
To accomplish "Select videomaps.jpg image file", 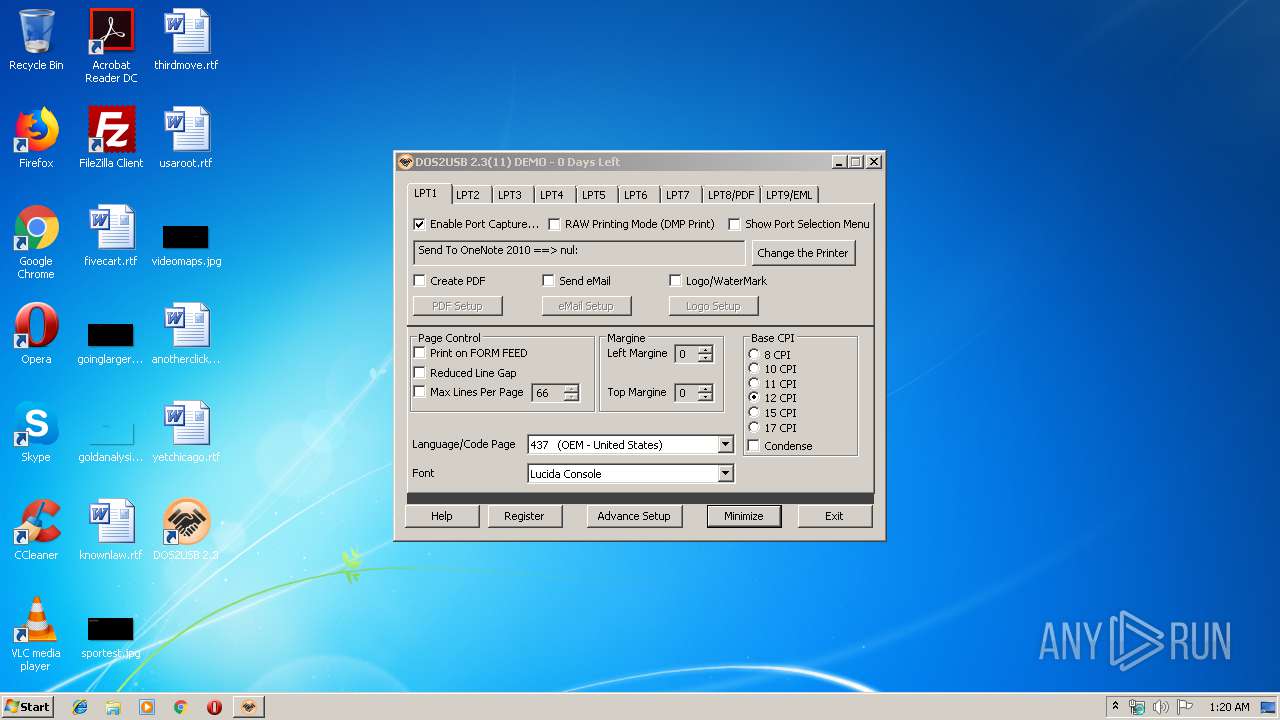I will click(186, 245).
